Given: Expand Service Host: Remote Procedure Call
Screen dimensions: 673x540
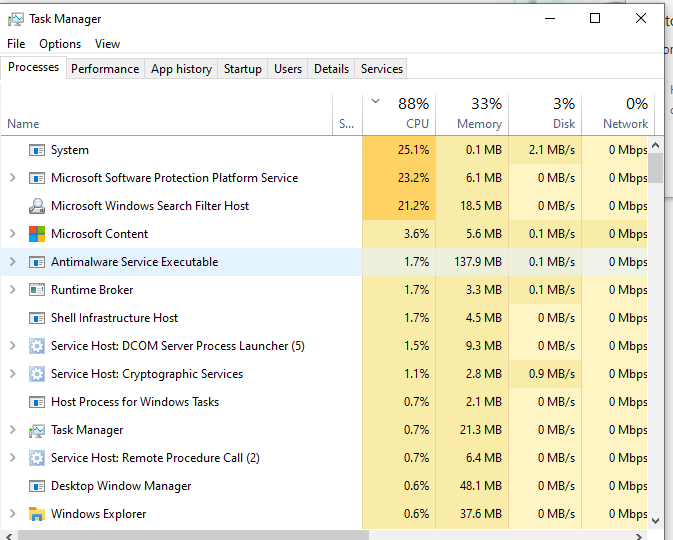Looking at the screenshot, I should click(12, 458).
